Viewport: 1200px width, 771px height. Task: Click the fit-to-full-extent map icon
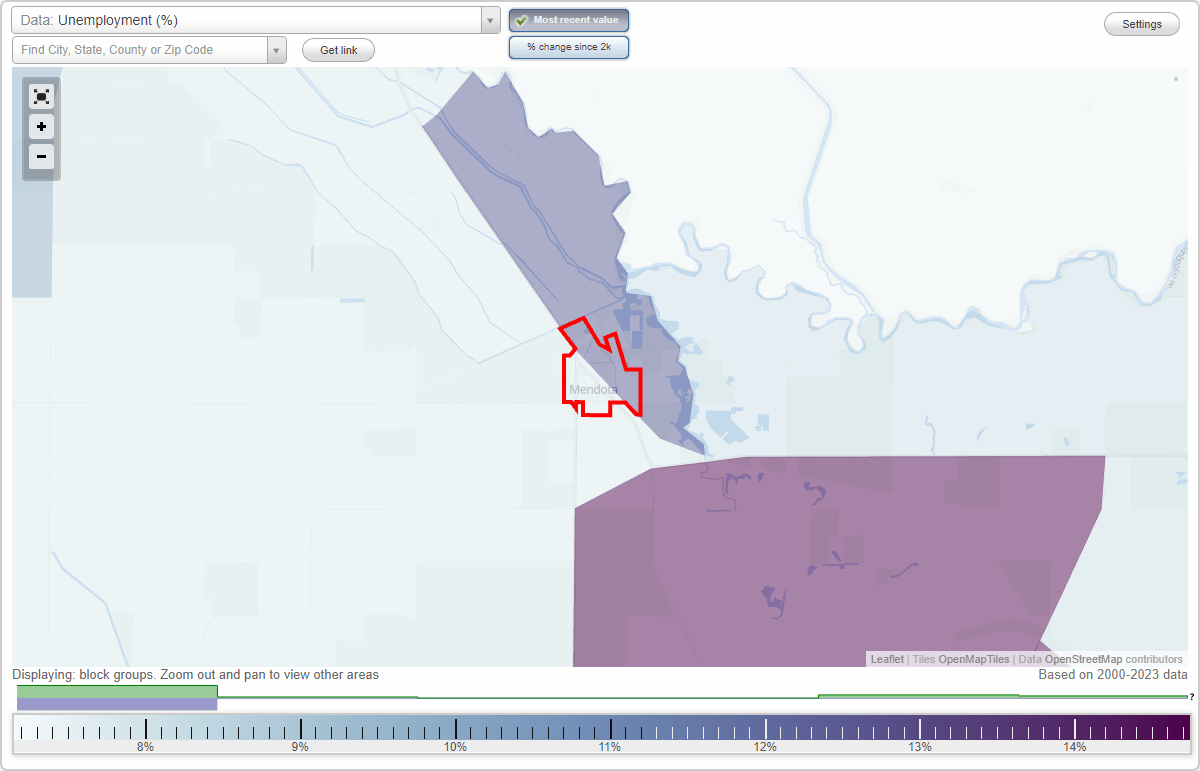41,96
